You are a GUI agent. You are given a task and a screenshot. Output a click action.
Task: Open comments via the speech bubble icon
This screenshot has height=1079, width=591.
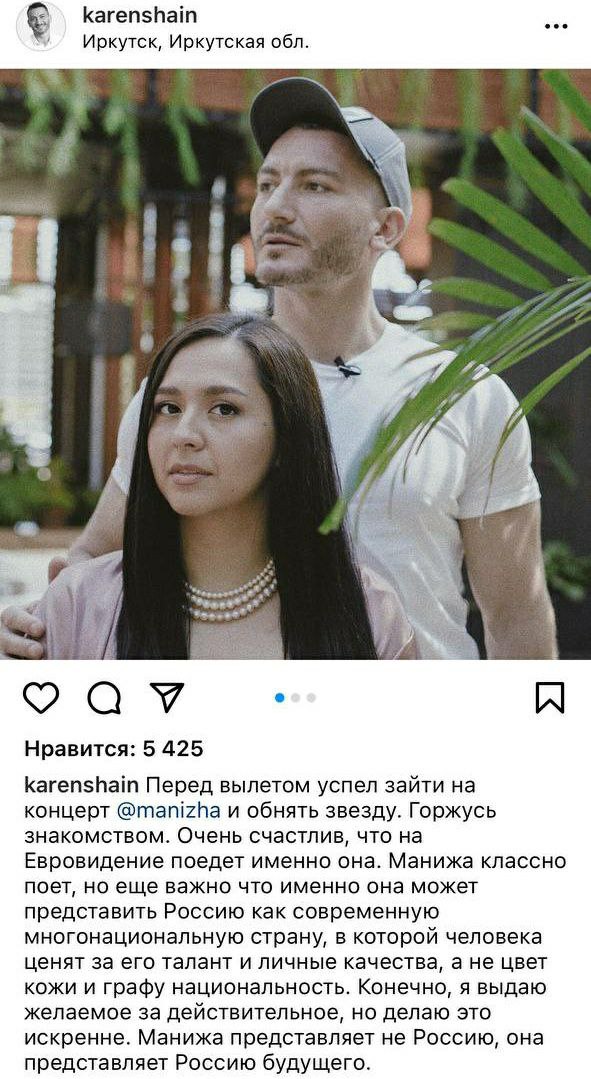(104, 698)
